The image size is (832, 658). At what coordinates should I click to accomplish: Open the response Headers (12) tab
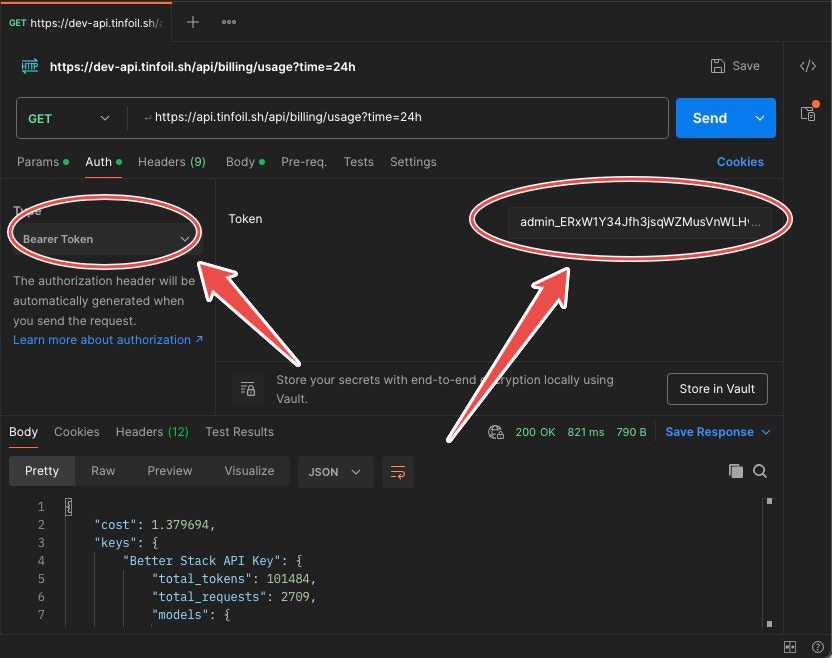pos(152,432)
